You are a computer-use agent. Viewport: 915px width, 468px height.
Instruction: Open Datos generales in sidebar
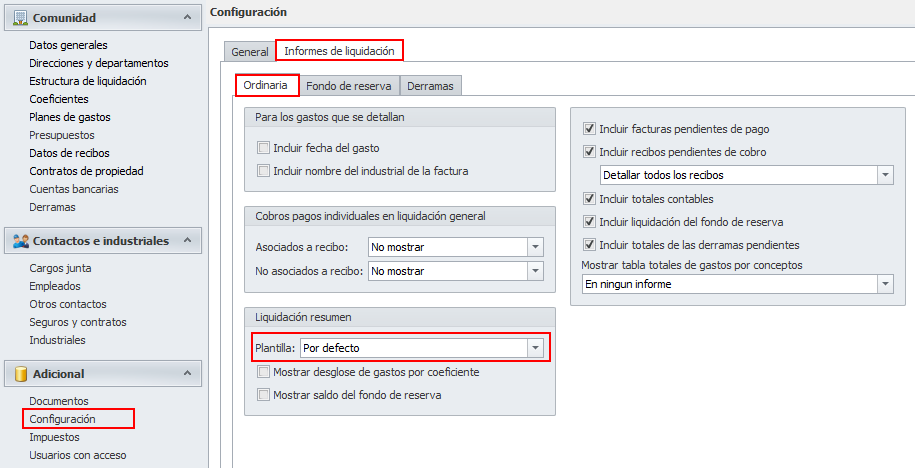point(68,45)
